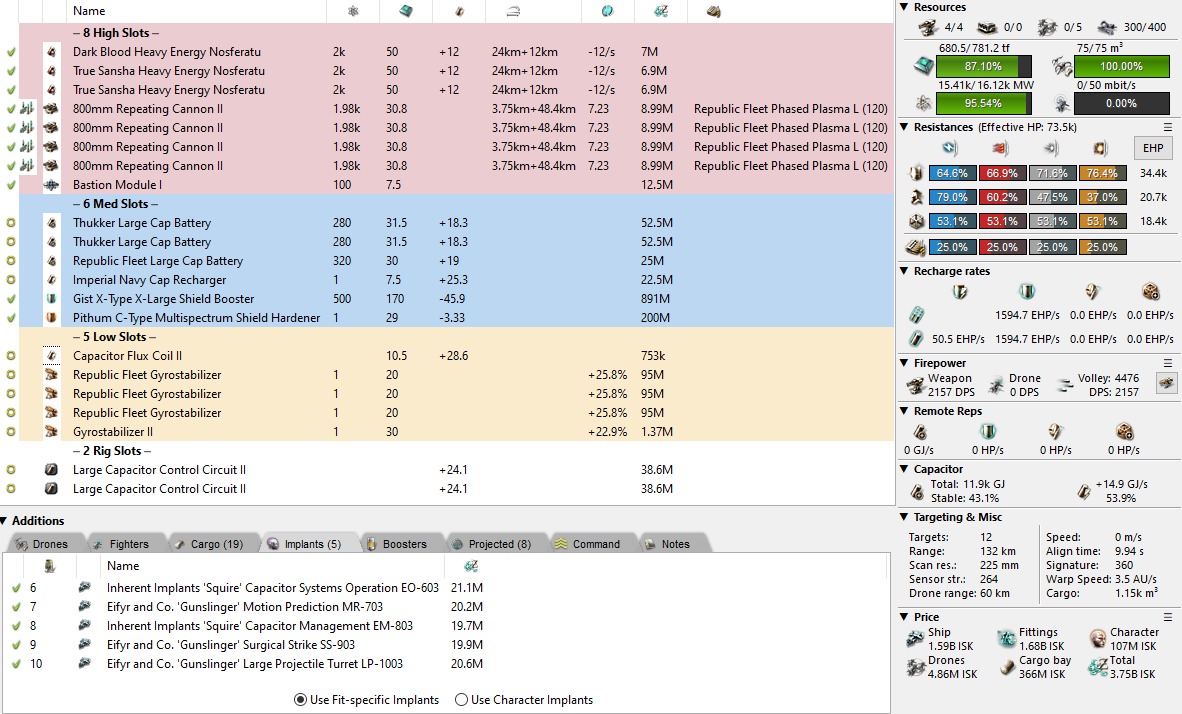Image resolution: width=1182 pixels, height=714 pixels.
Task: Click the Total price icon
Action: 1097,667
